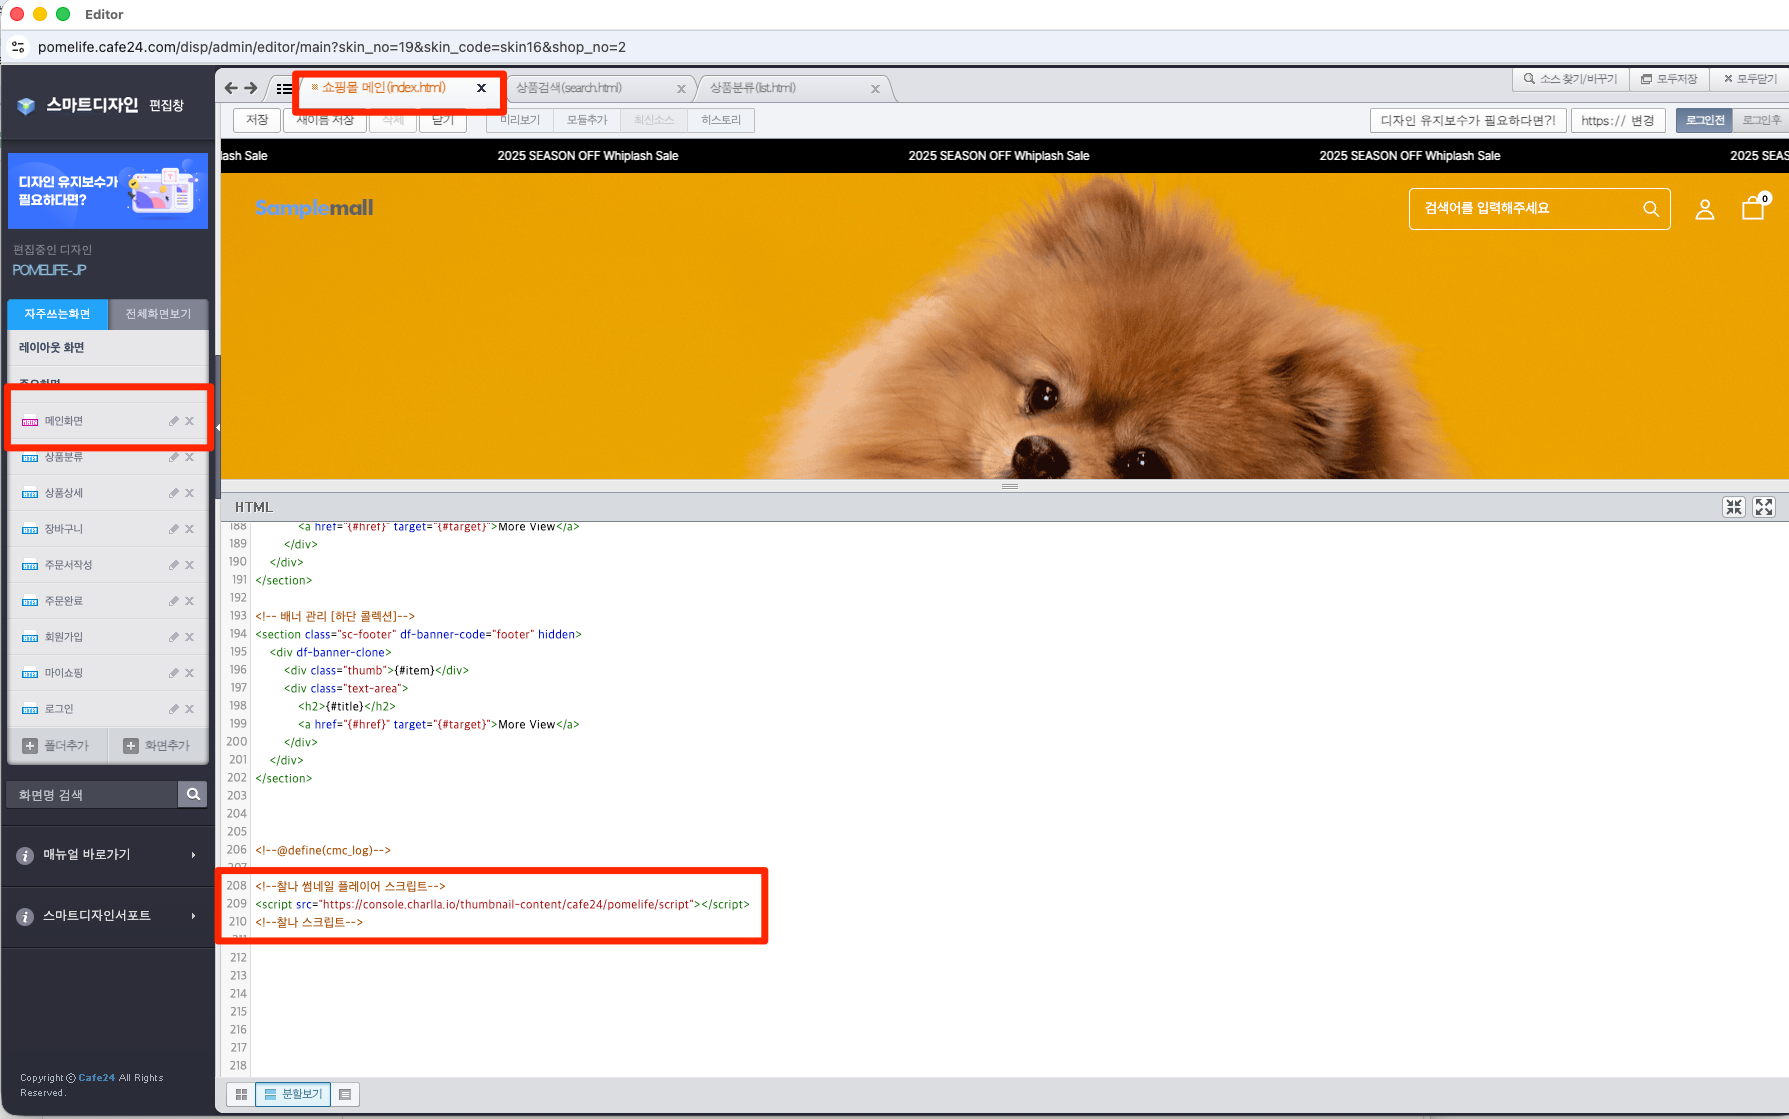This screenshot has width=1789, height=1119.
Task: Maximize HTML editor with fullscreen icon
Action: (1764, 507)
